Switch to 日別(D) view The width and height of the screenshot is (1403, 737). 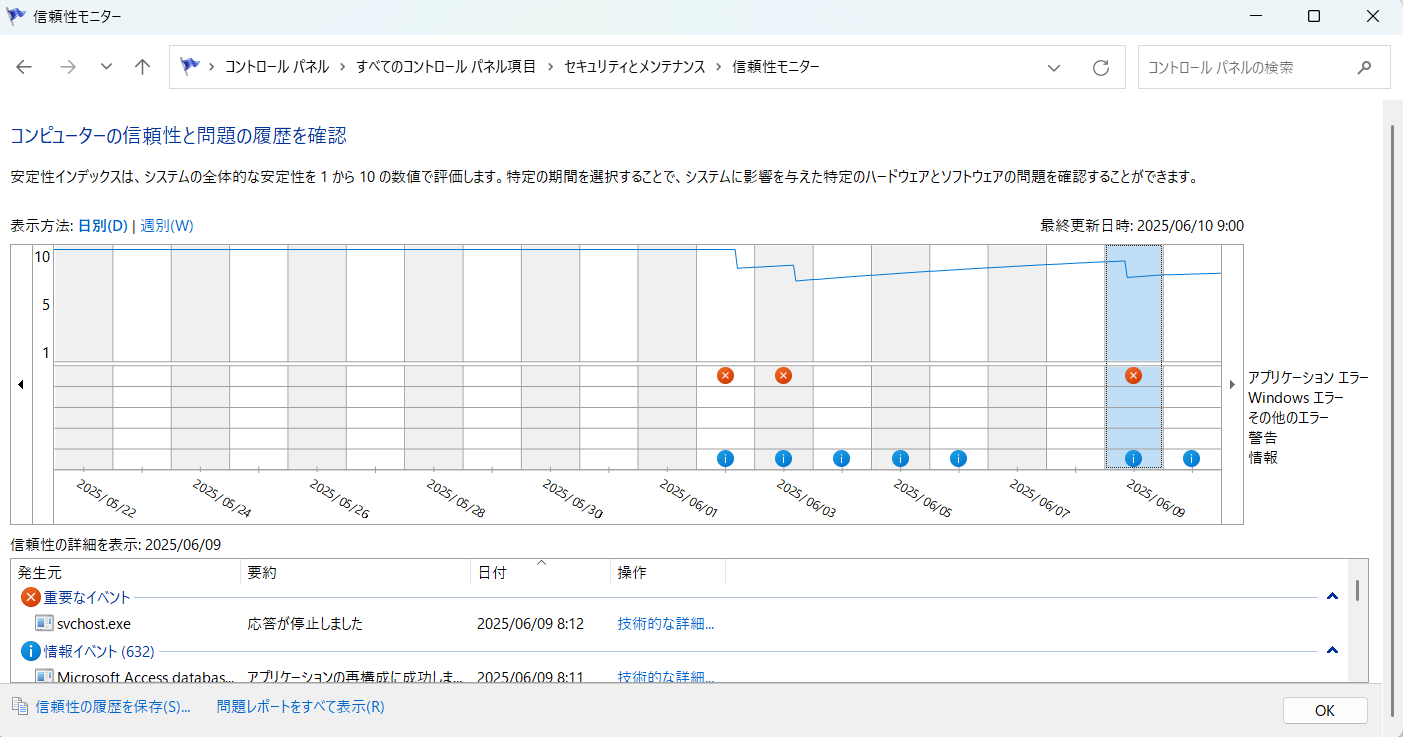coord(103,226)
